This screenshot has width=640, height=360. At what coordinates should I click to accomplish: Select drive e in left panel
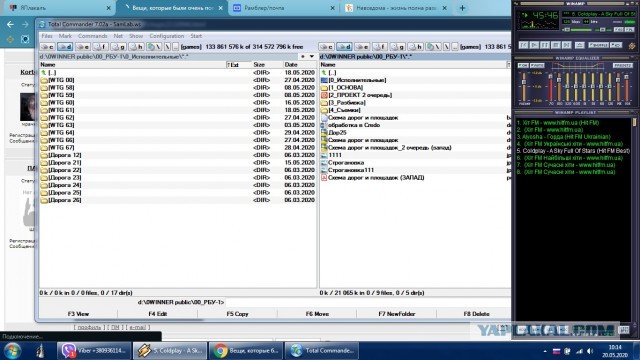82,47
